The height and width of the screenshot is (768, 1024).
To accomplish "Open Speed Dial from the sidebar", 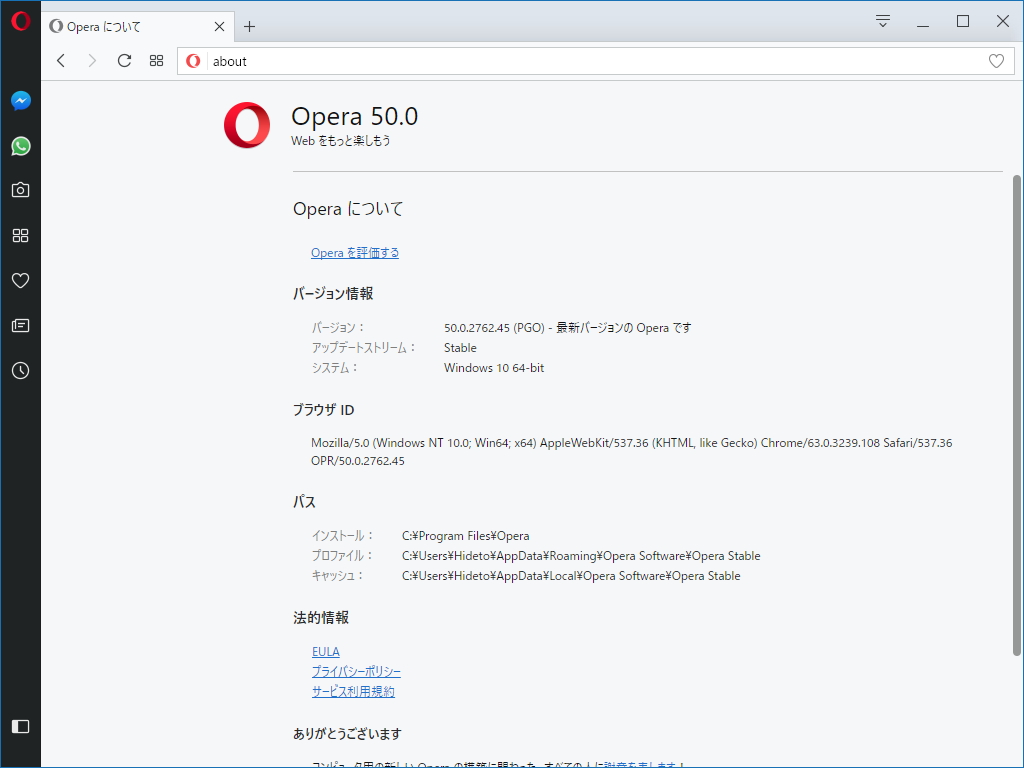I will [x=20, y=235].
